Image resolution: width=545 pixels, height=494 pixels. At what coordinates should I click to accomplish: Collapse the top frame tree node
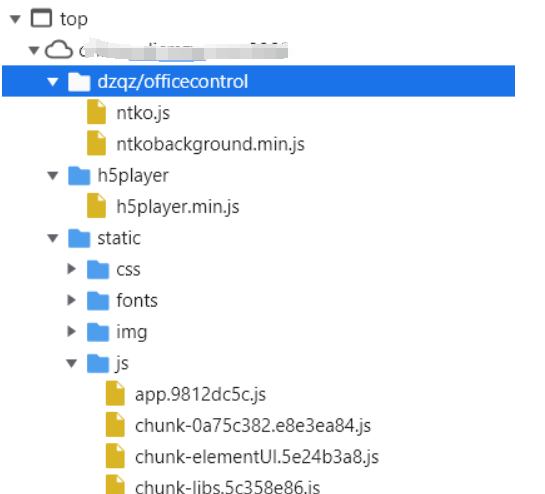(15, 19)
